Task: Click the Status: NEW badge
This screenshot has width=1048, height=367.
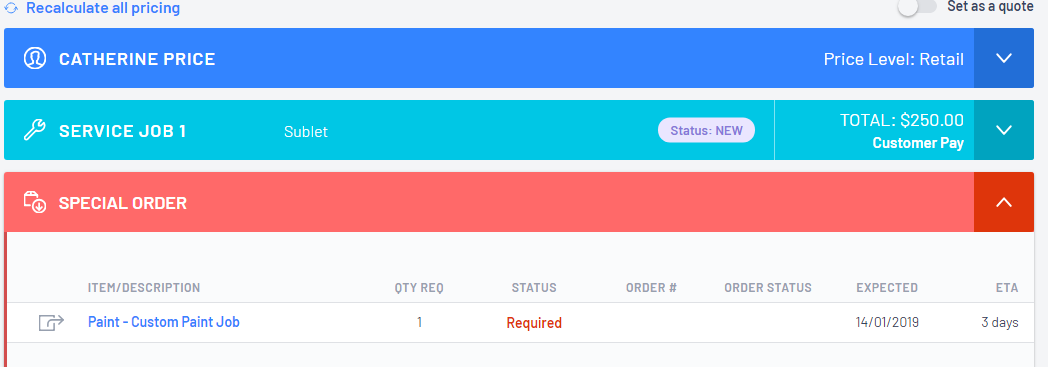Action: pyautogui.click(x=706, y=130)
